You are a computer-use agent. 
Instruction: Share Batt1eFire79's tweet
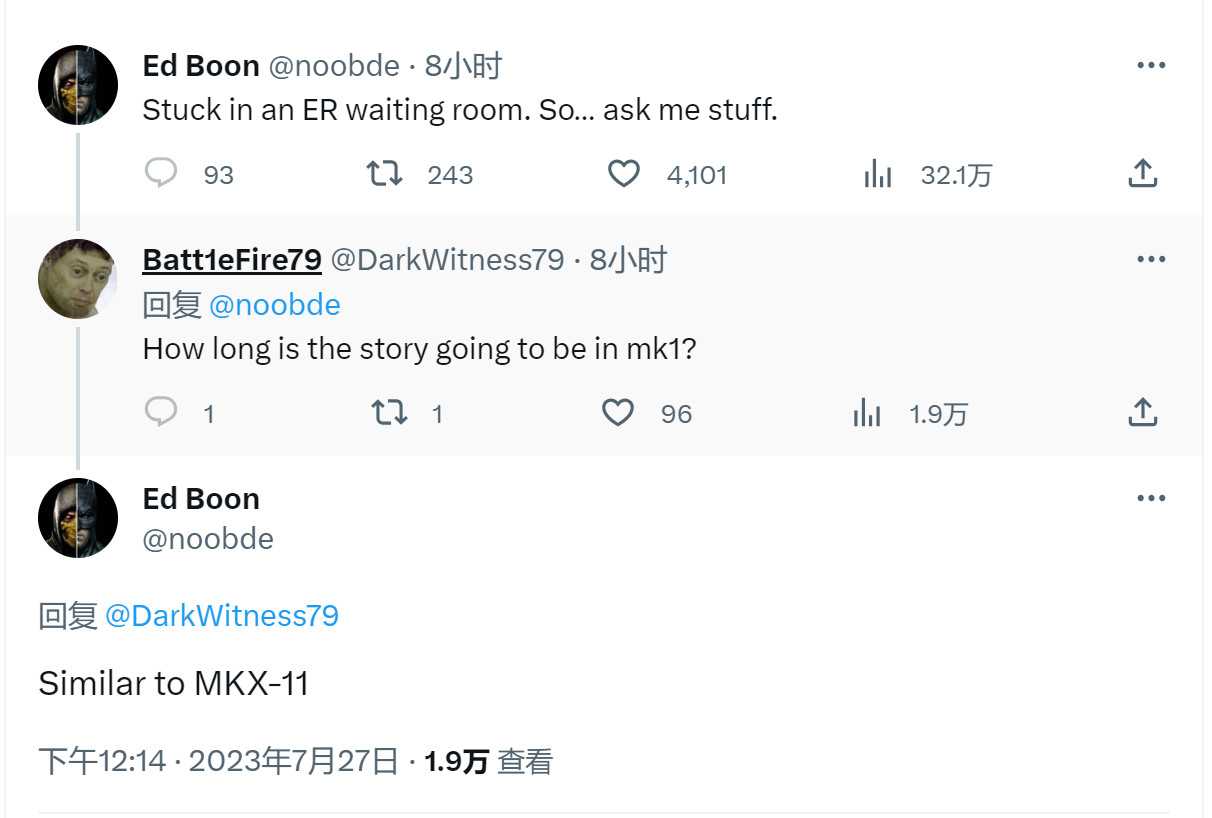pyautogui.click(x=1142, y=412)
